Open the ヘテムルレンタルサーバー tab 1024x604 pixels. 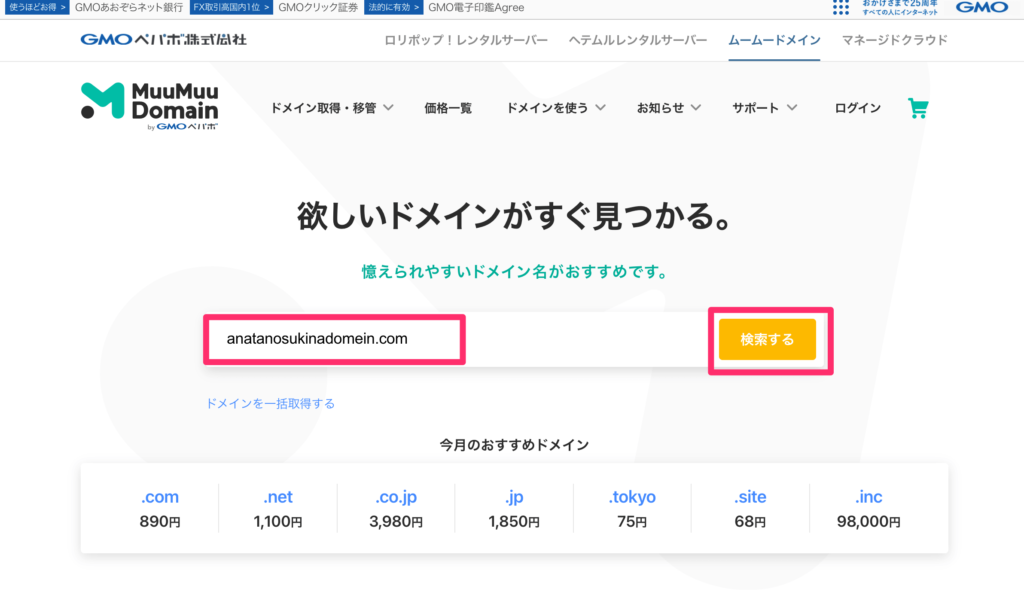(x=638, y=40)
